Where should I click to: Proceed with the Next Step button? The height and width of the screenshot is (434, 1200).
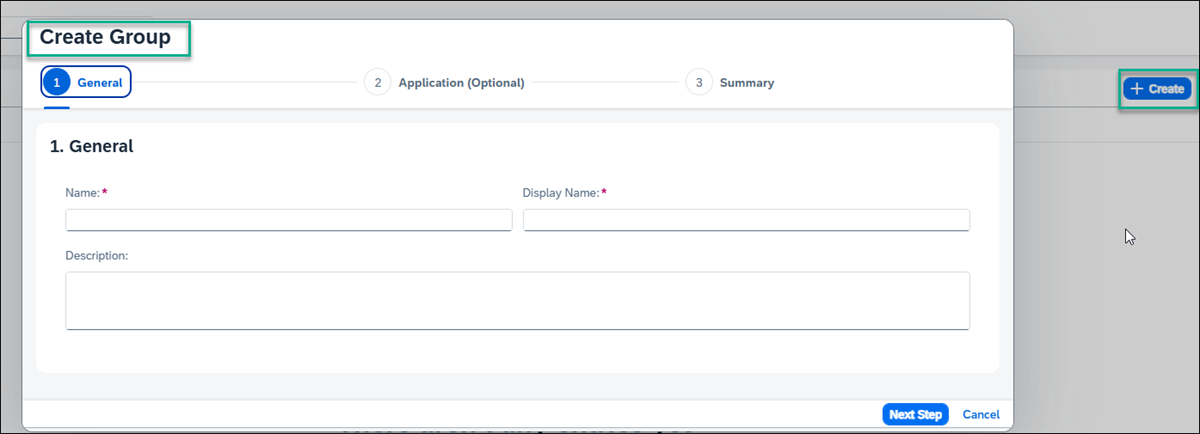tap(915, 415)
